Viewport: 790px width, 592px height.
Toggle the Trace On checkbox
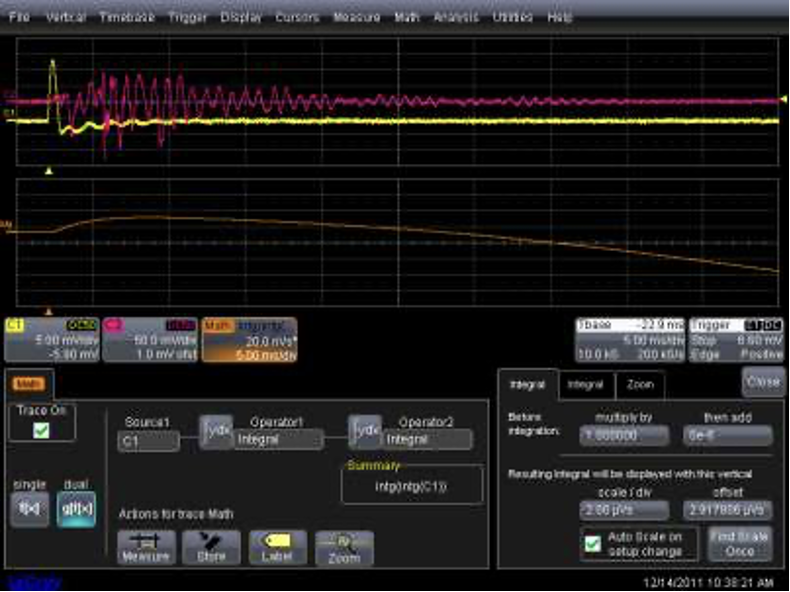coord(41,429)
